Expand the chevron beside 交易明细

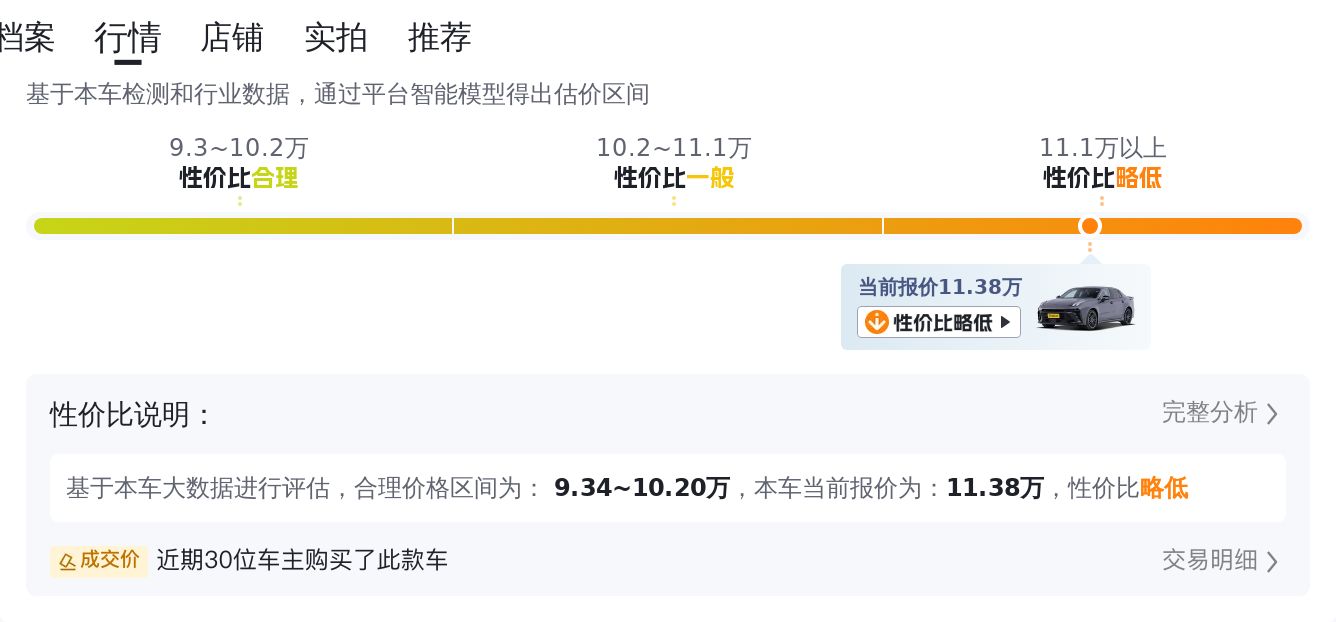click(x=1272, y=561)
